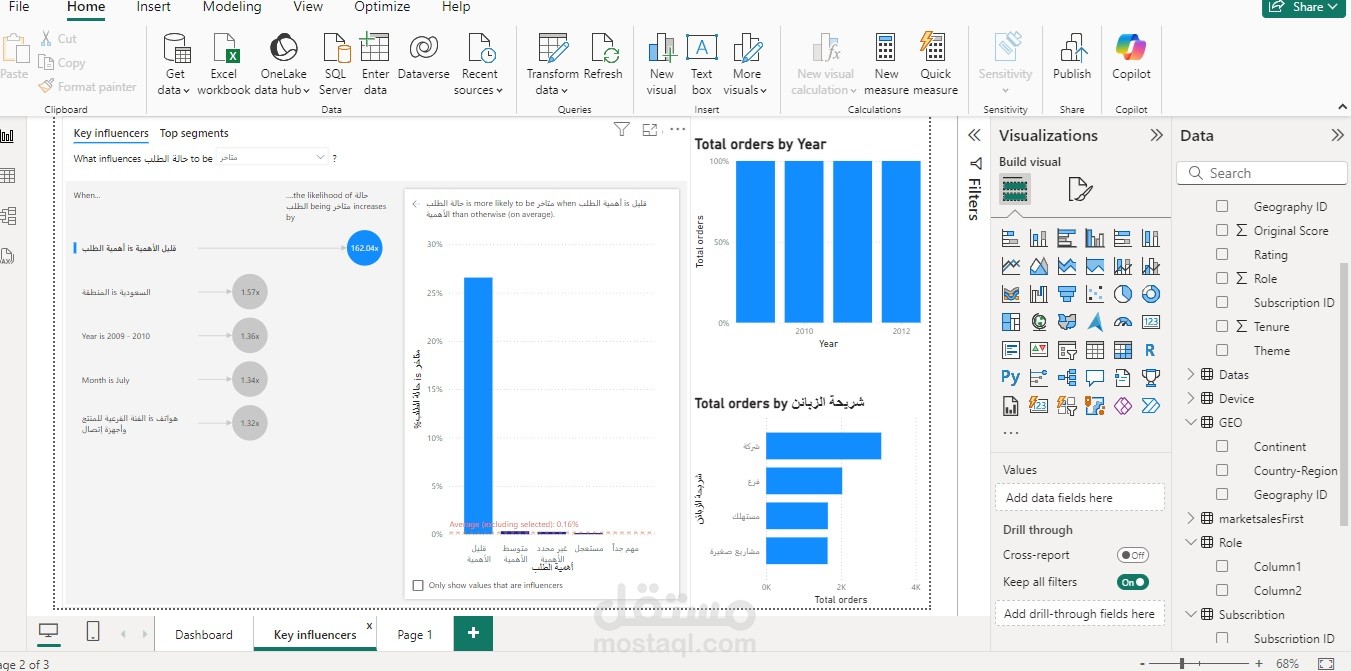1351x671 pixels.
Task: Pick the Map globe visual
Action: click(x=1038, y=322)
